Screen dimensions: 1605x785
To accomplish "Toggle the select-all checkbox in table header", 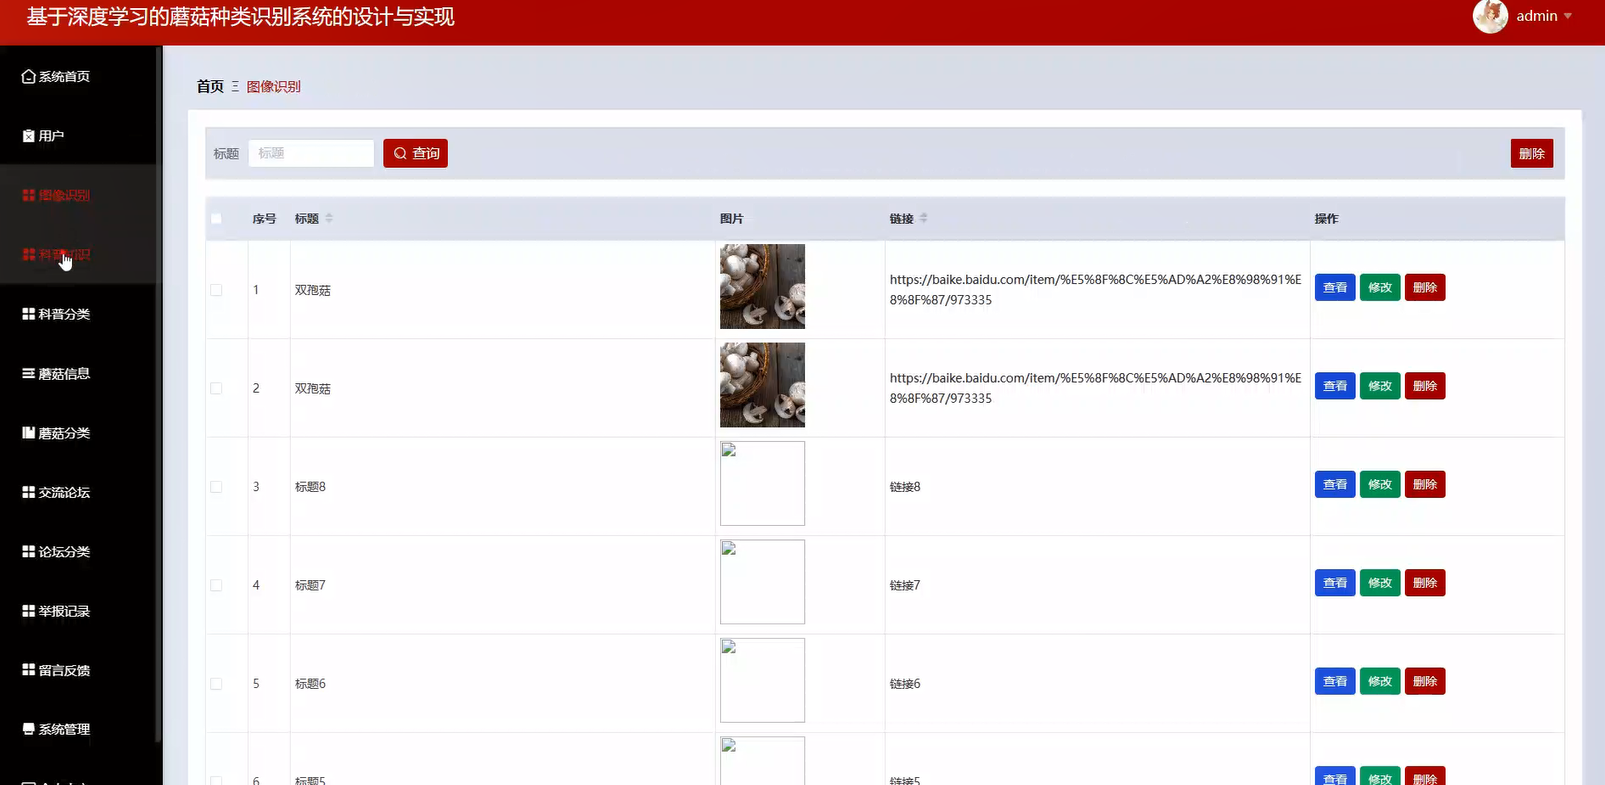I will [x=216, y=218].
